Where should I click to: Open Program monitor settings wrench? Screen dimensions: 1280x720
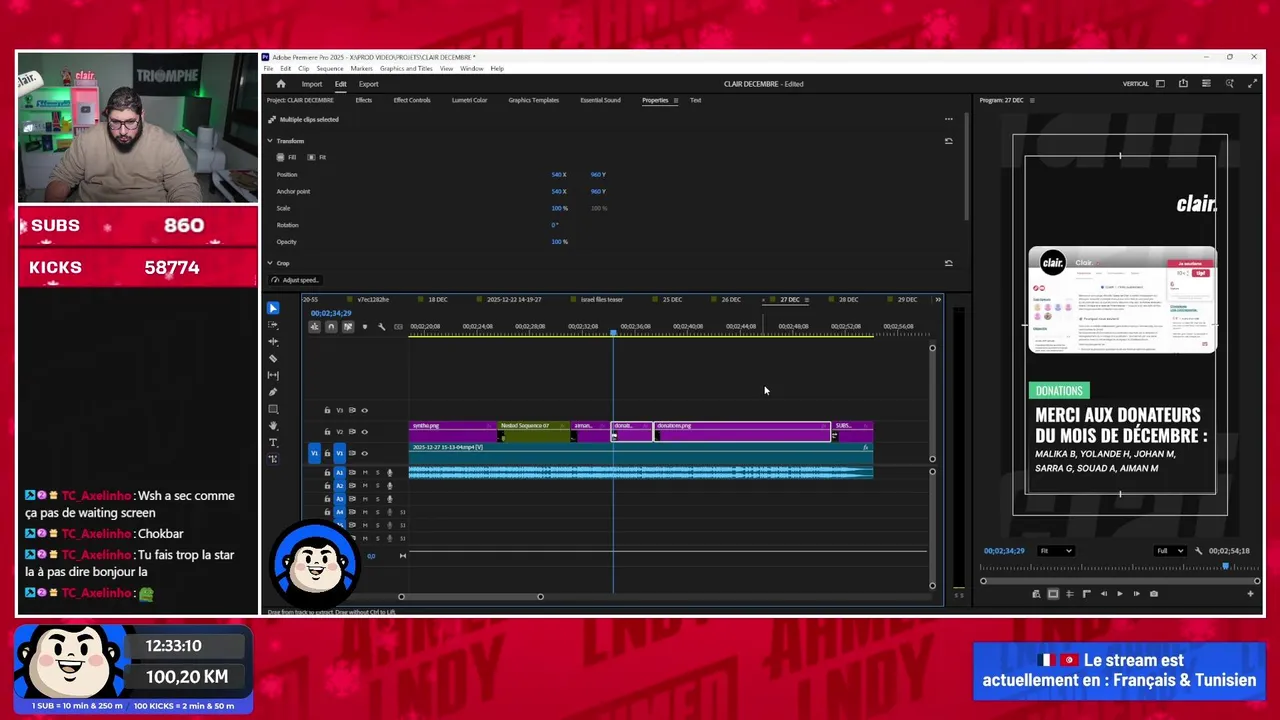(x=1198, y=551)
